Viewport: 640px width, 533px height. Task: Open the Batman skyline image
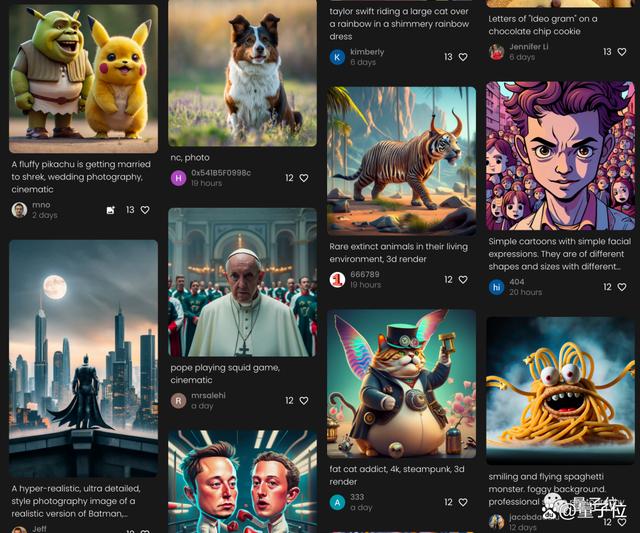pos(83,358)
